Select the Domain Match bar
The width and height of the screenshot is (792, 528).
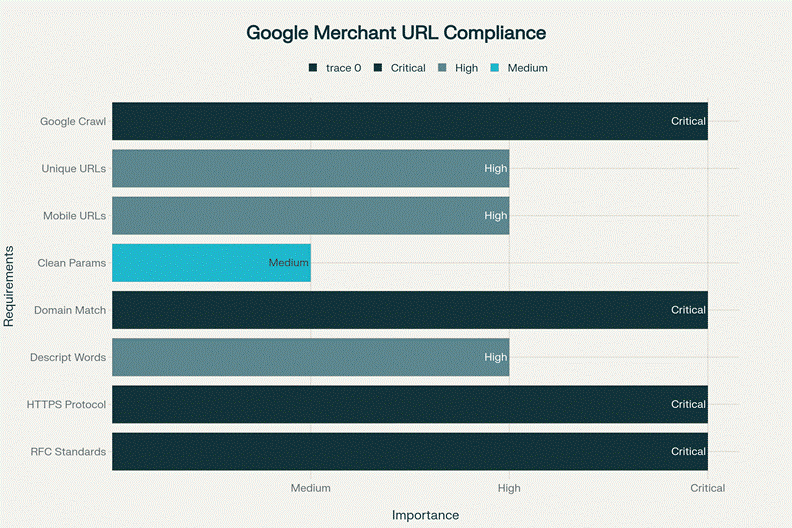tap(410, 310)
